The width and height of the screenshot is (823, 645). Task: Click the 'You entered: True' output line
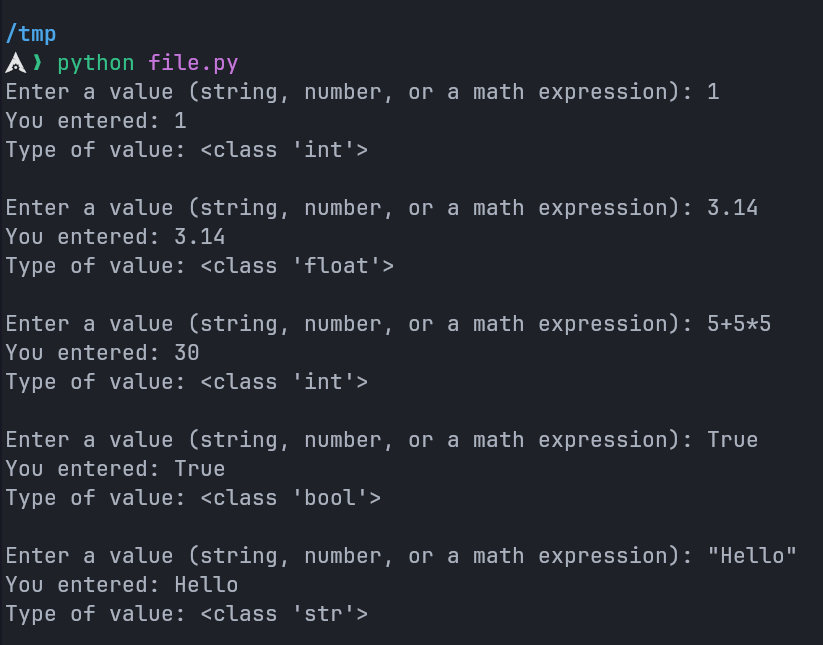[115, 469]
